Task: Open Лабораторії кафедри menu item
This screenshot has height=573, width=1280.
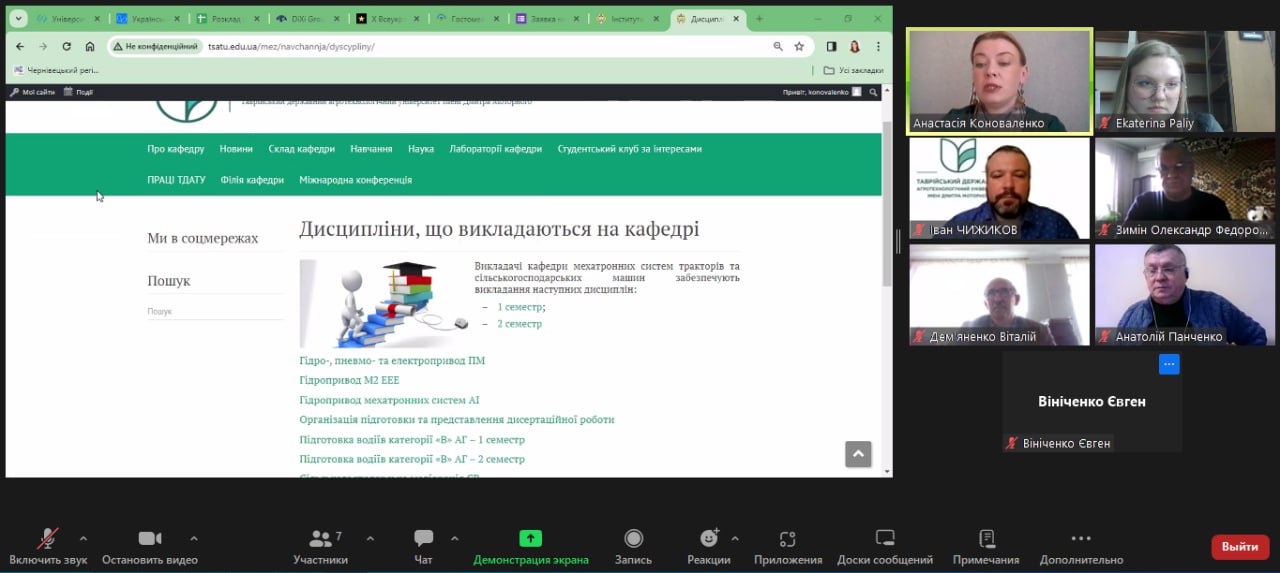Action: [x=495, y=149]
